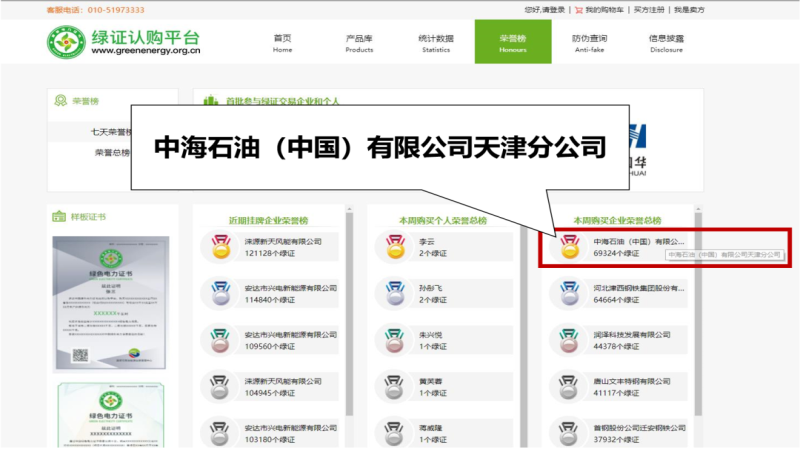The width and height of the screenshot is (800, 450).
Task: Click 涞源新天风能有限公司 with 104945个绿证
Action: pos(283,381)
